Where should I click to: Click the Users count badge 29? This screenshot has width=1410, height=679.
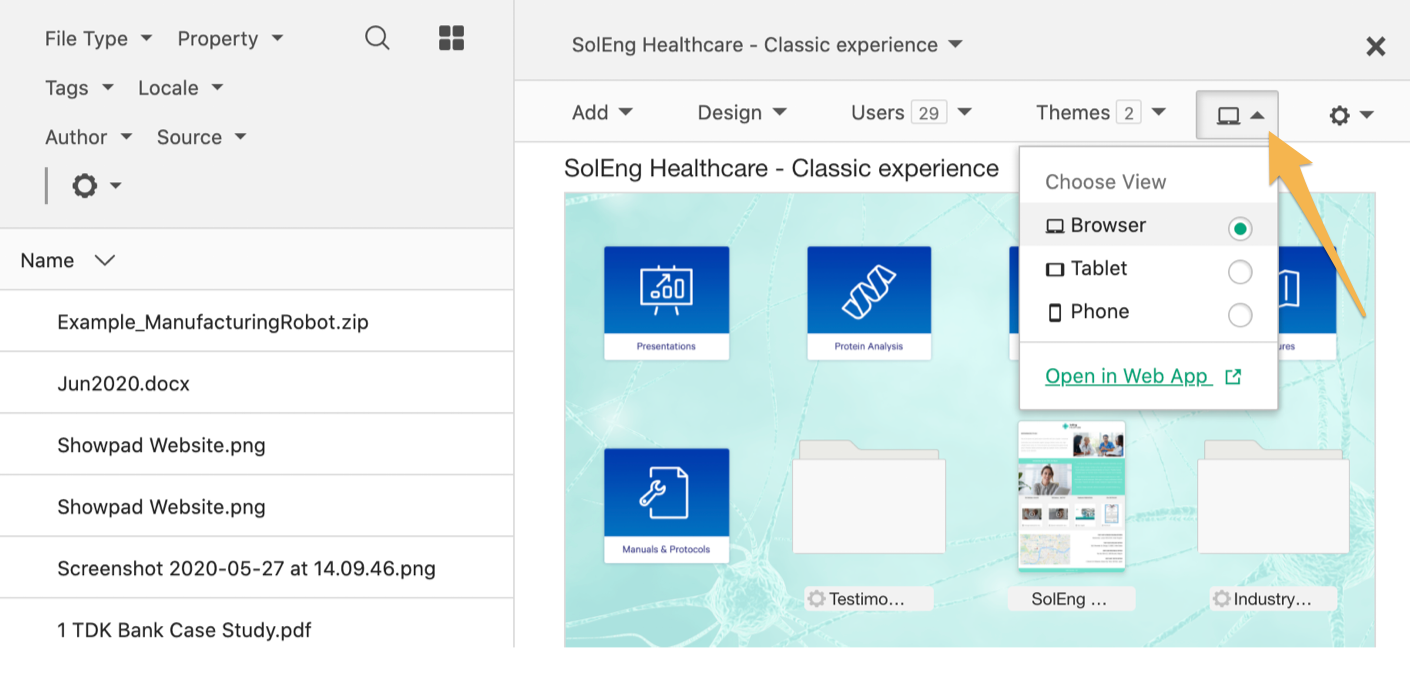929,113
